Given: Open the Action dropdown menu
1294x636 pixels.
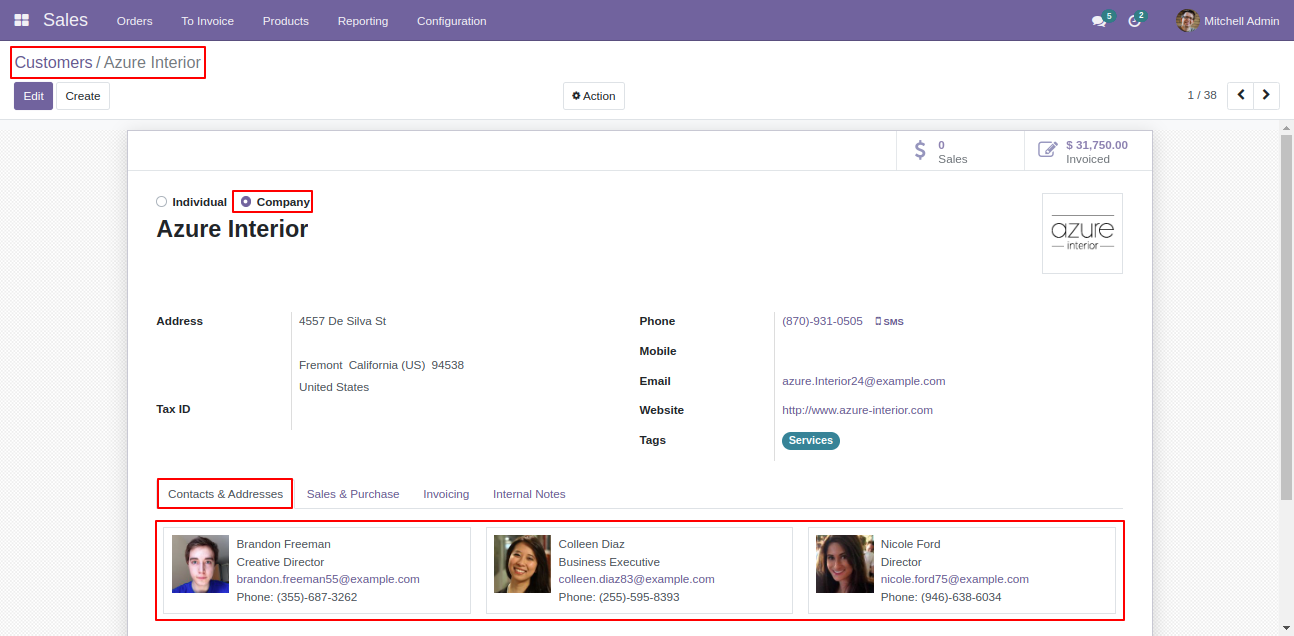Looking at the screenshot, I should [594, 96].
